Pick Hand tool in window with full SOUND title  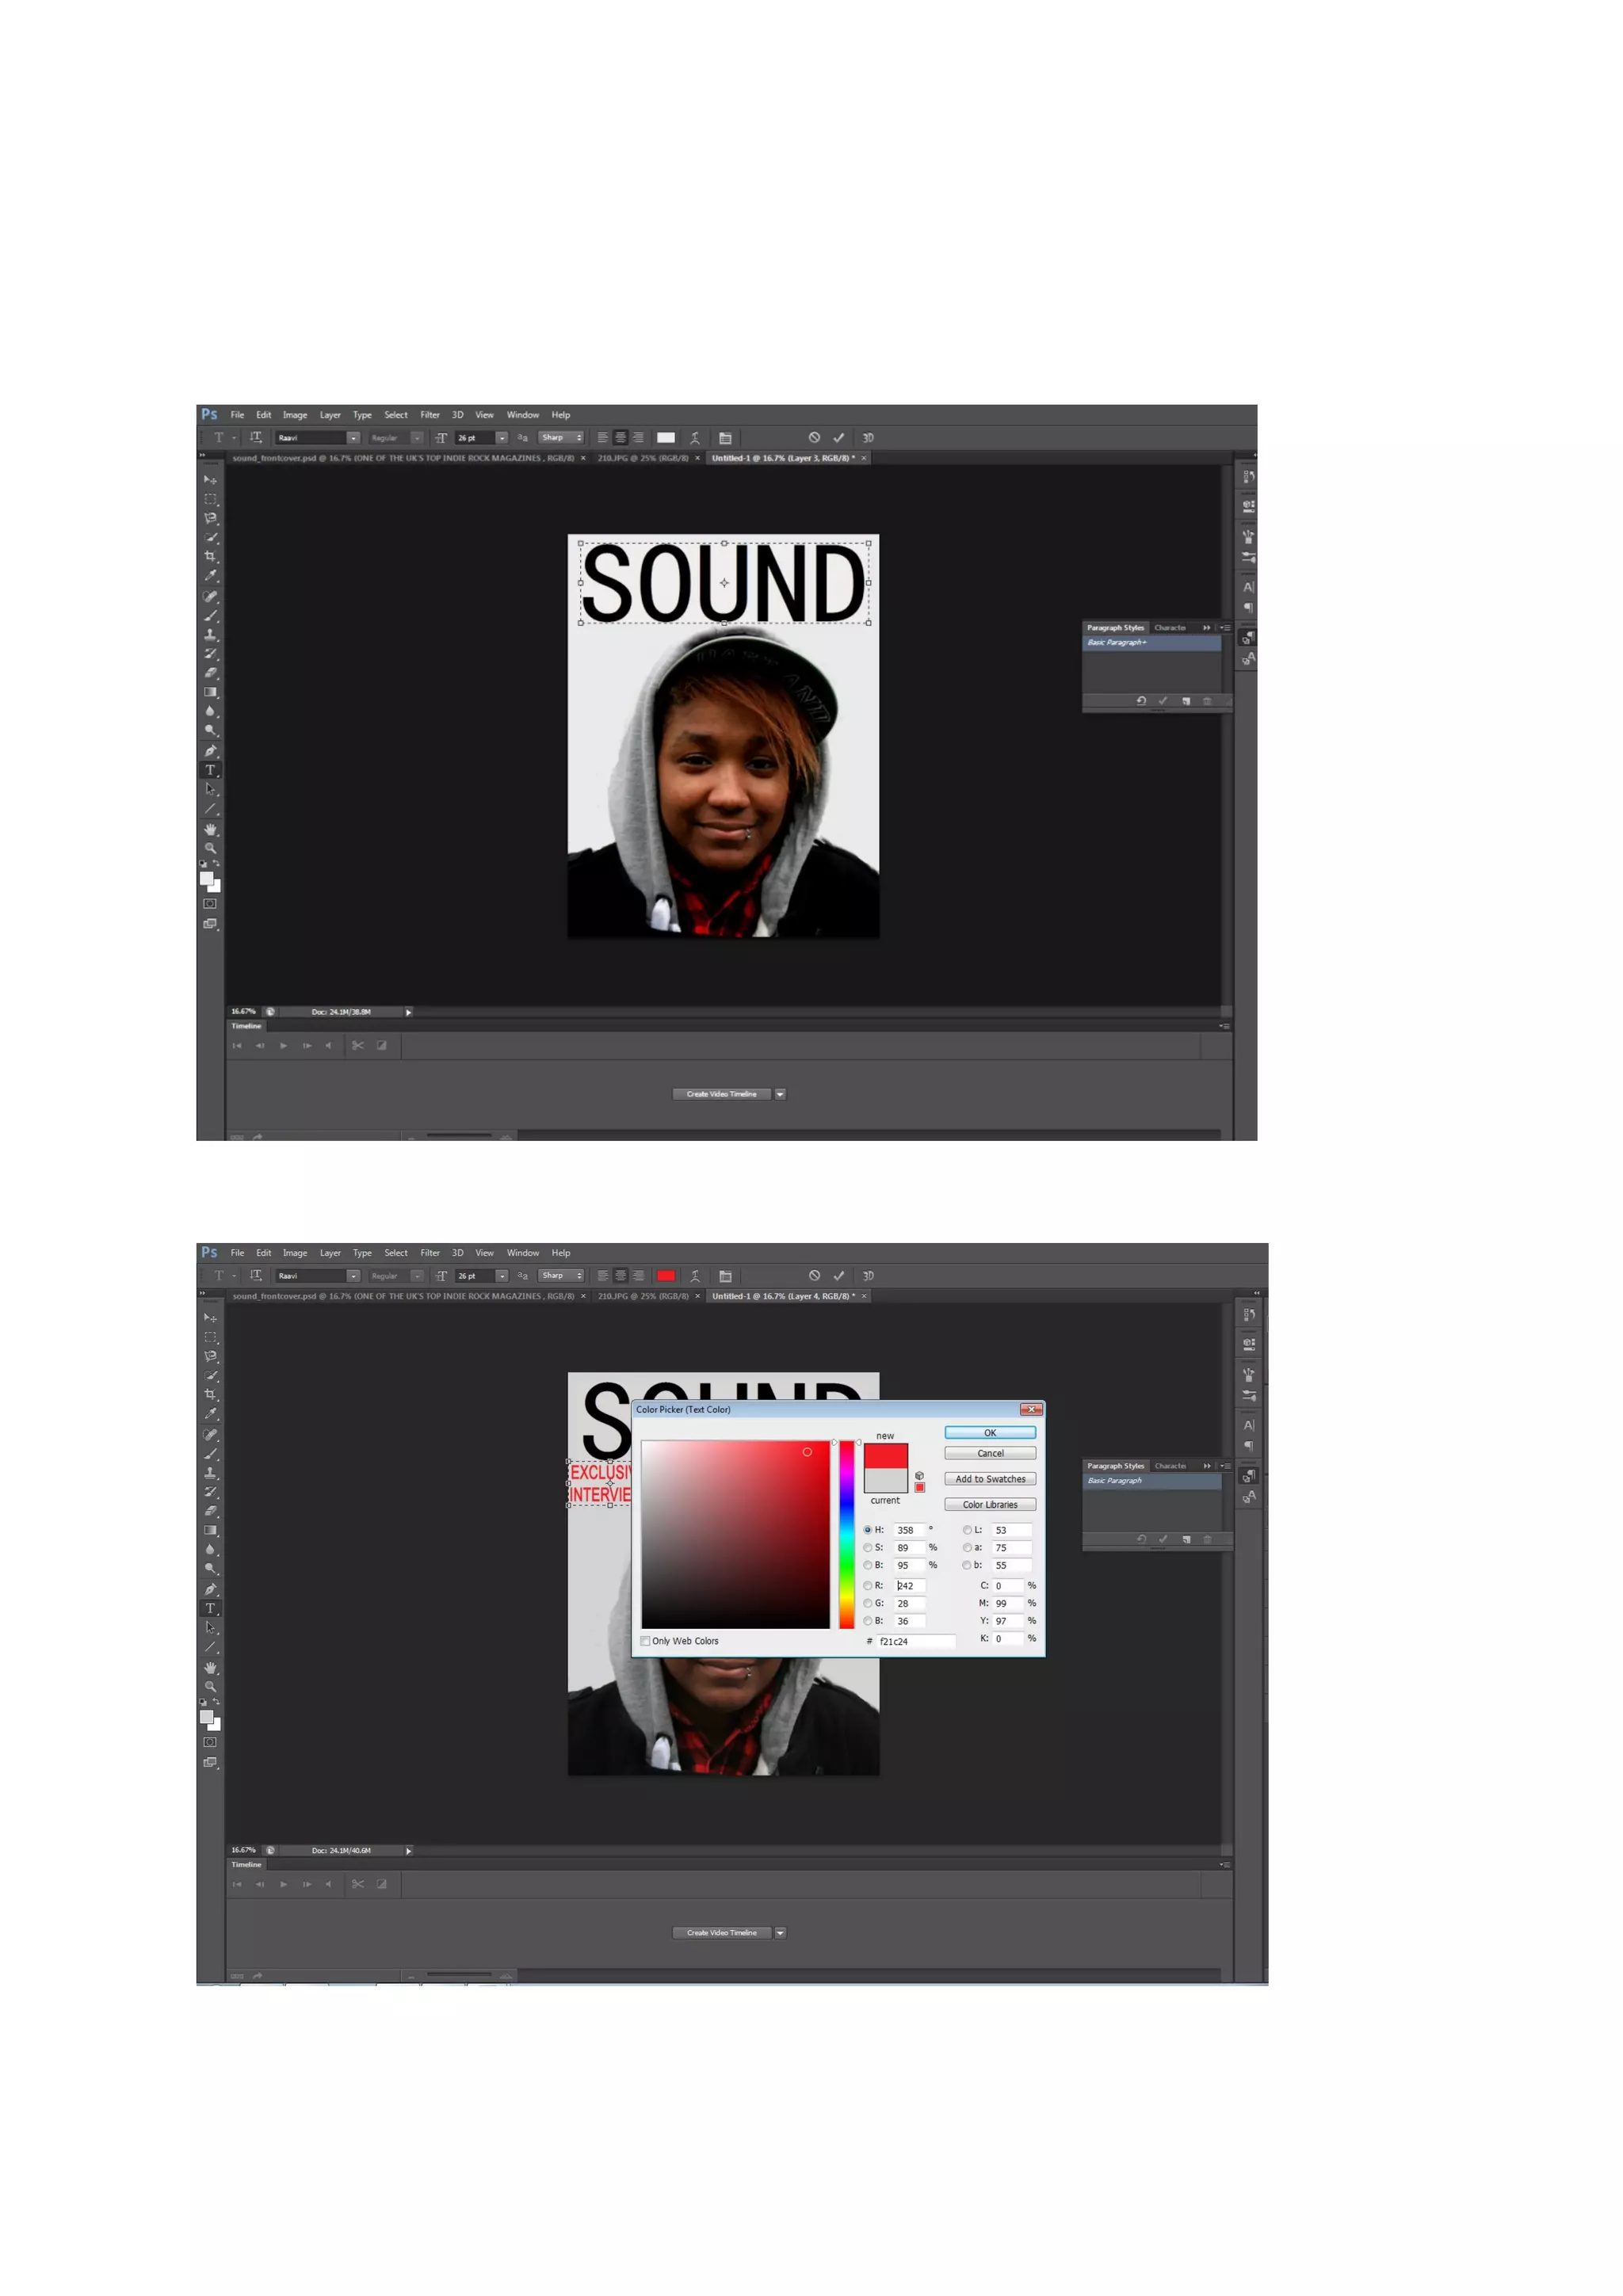210,829
